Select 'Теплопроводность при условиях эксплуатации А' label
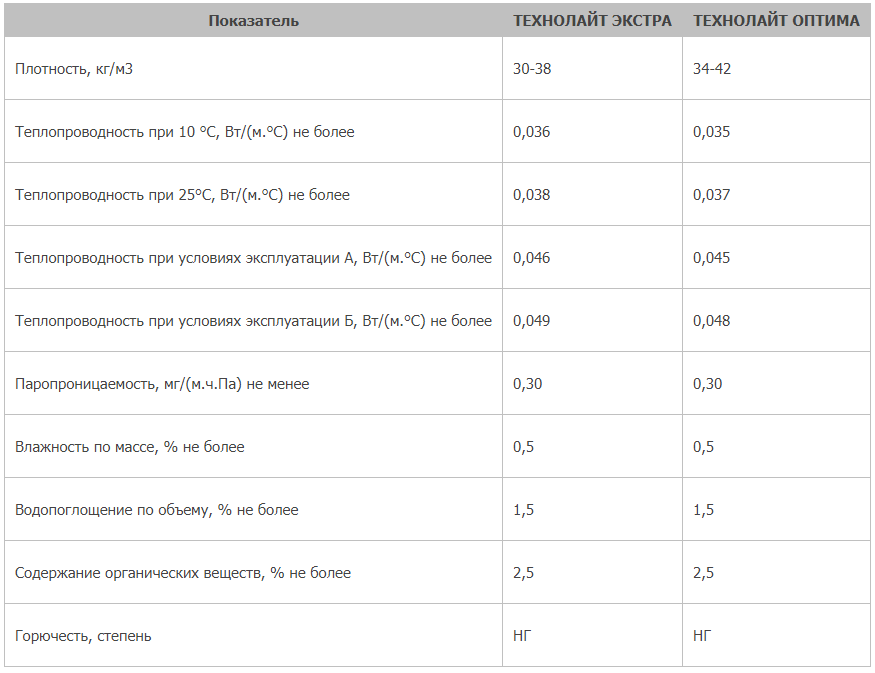The height and width of the screenshot is (673, 875). [x=253, y=258]
